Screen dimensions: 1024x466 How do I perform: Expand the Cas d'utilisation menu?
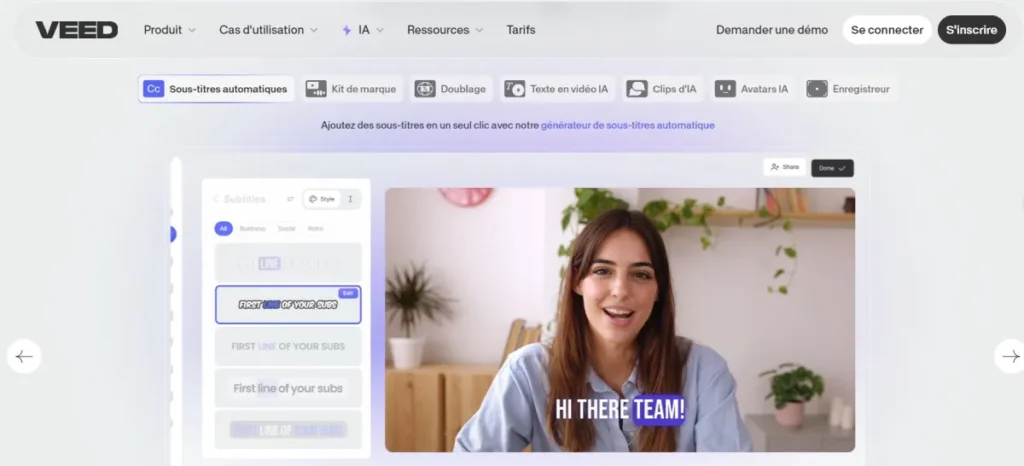268,30
